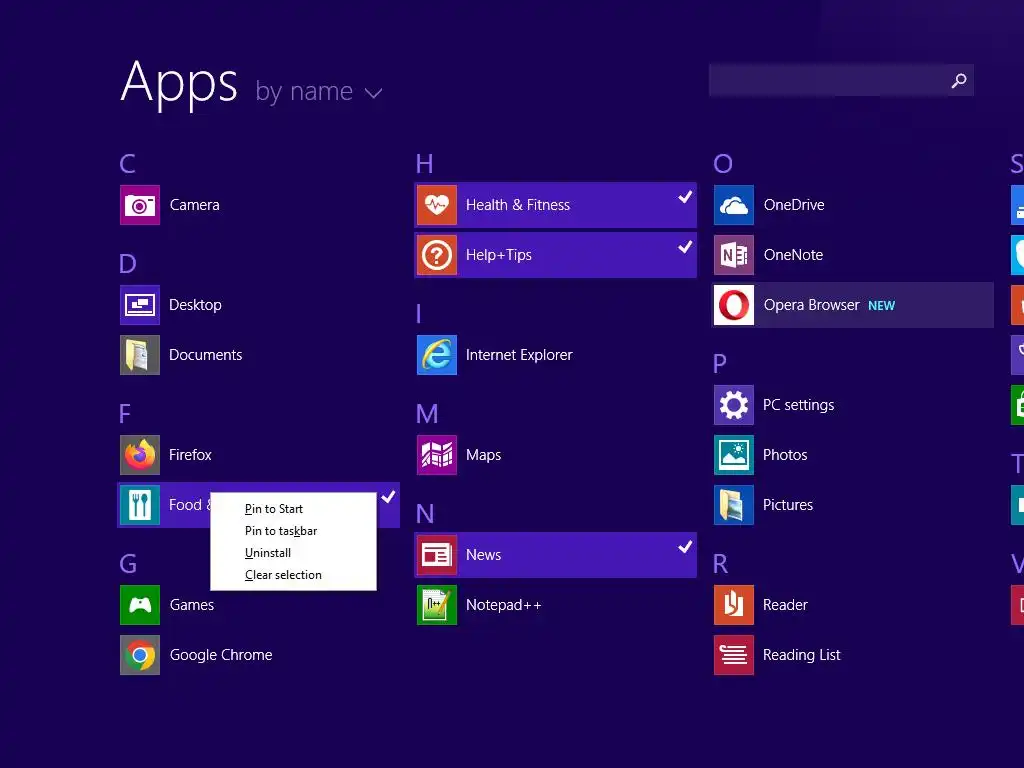This screenshot has width=1024, height=768.
Task: Open the Maps app icon
Action: [437, 455]
